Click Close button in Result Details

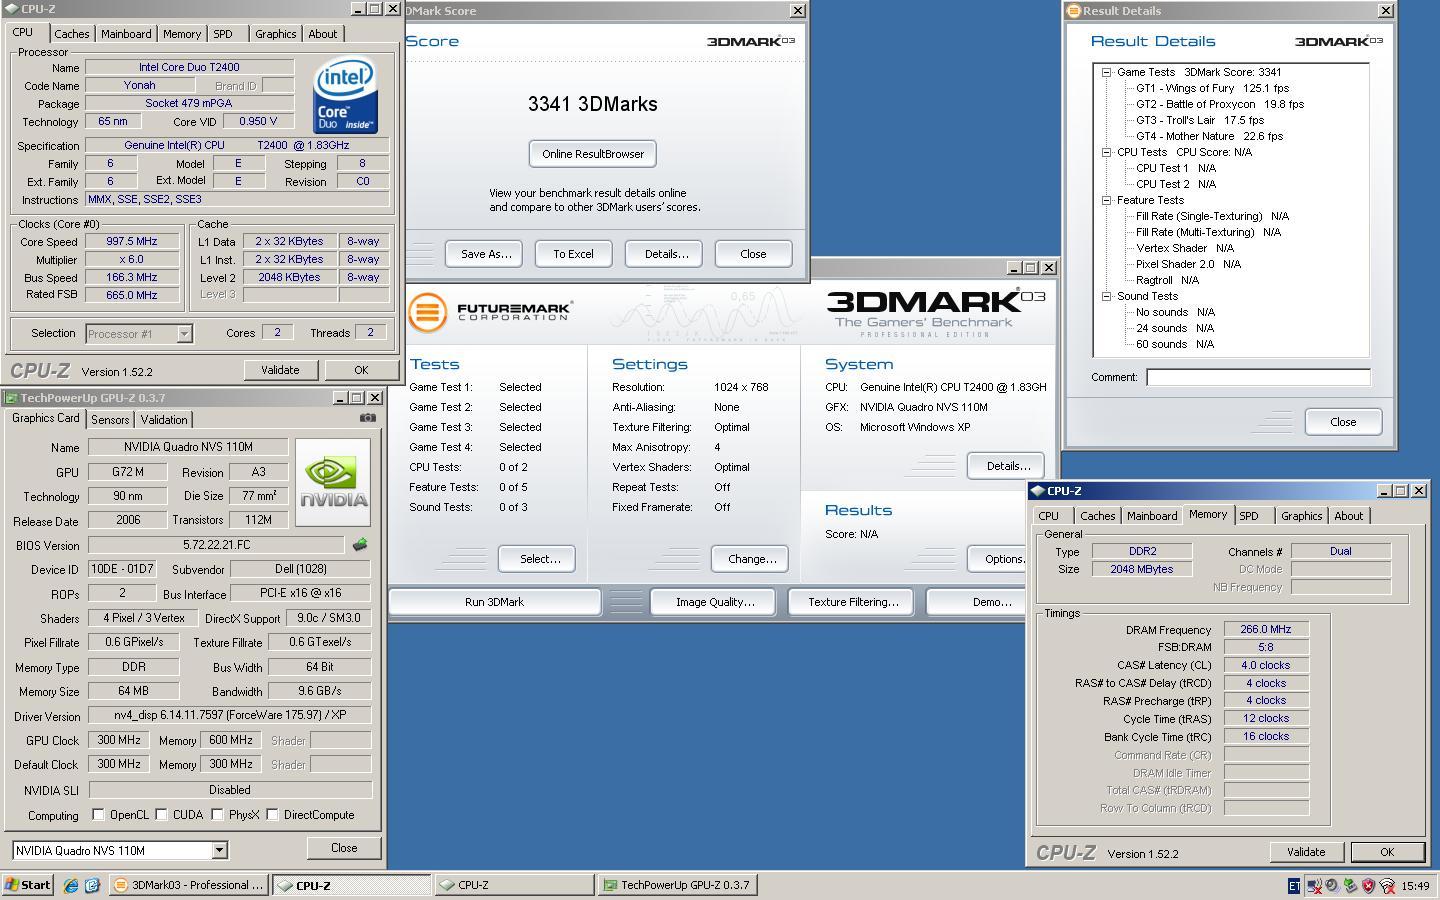pyautogui.click(x=1343, y=422)
